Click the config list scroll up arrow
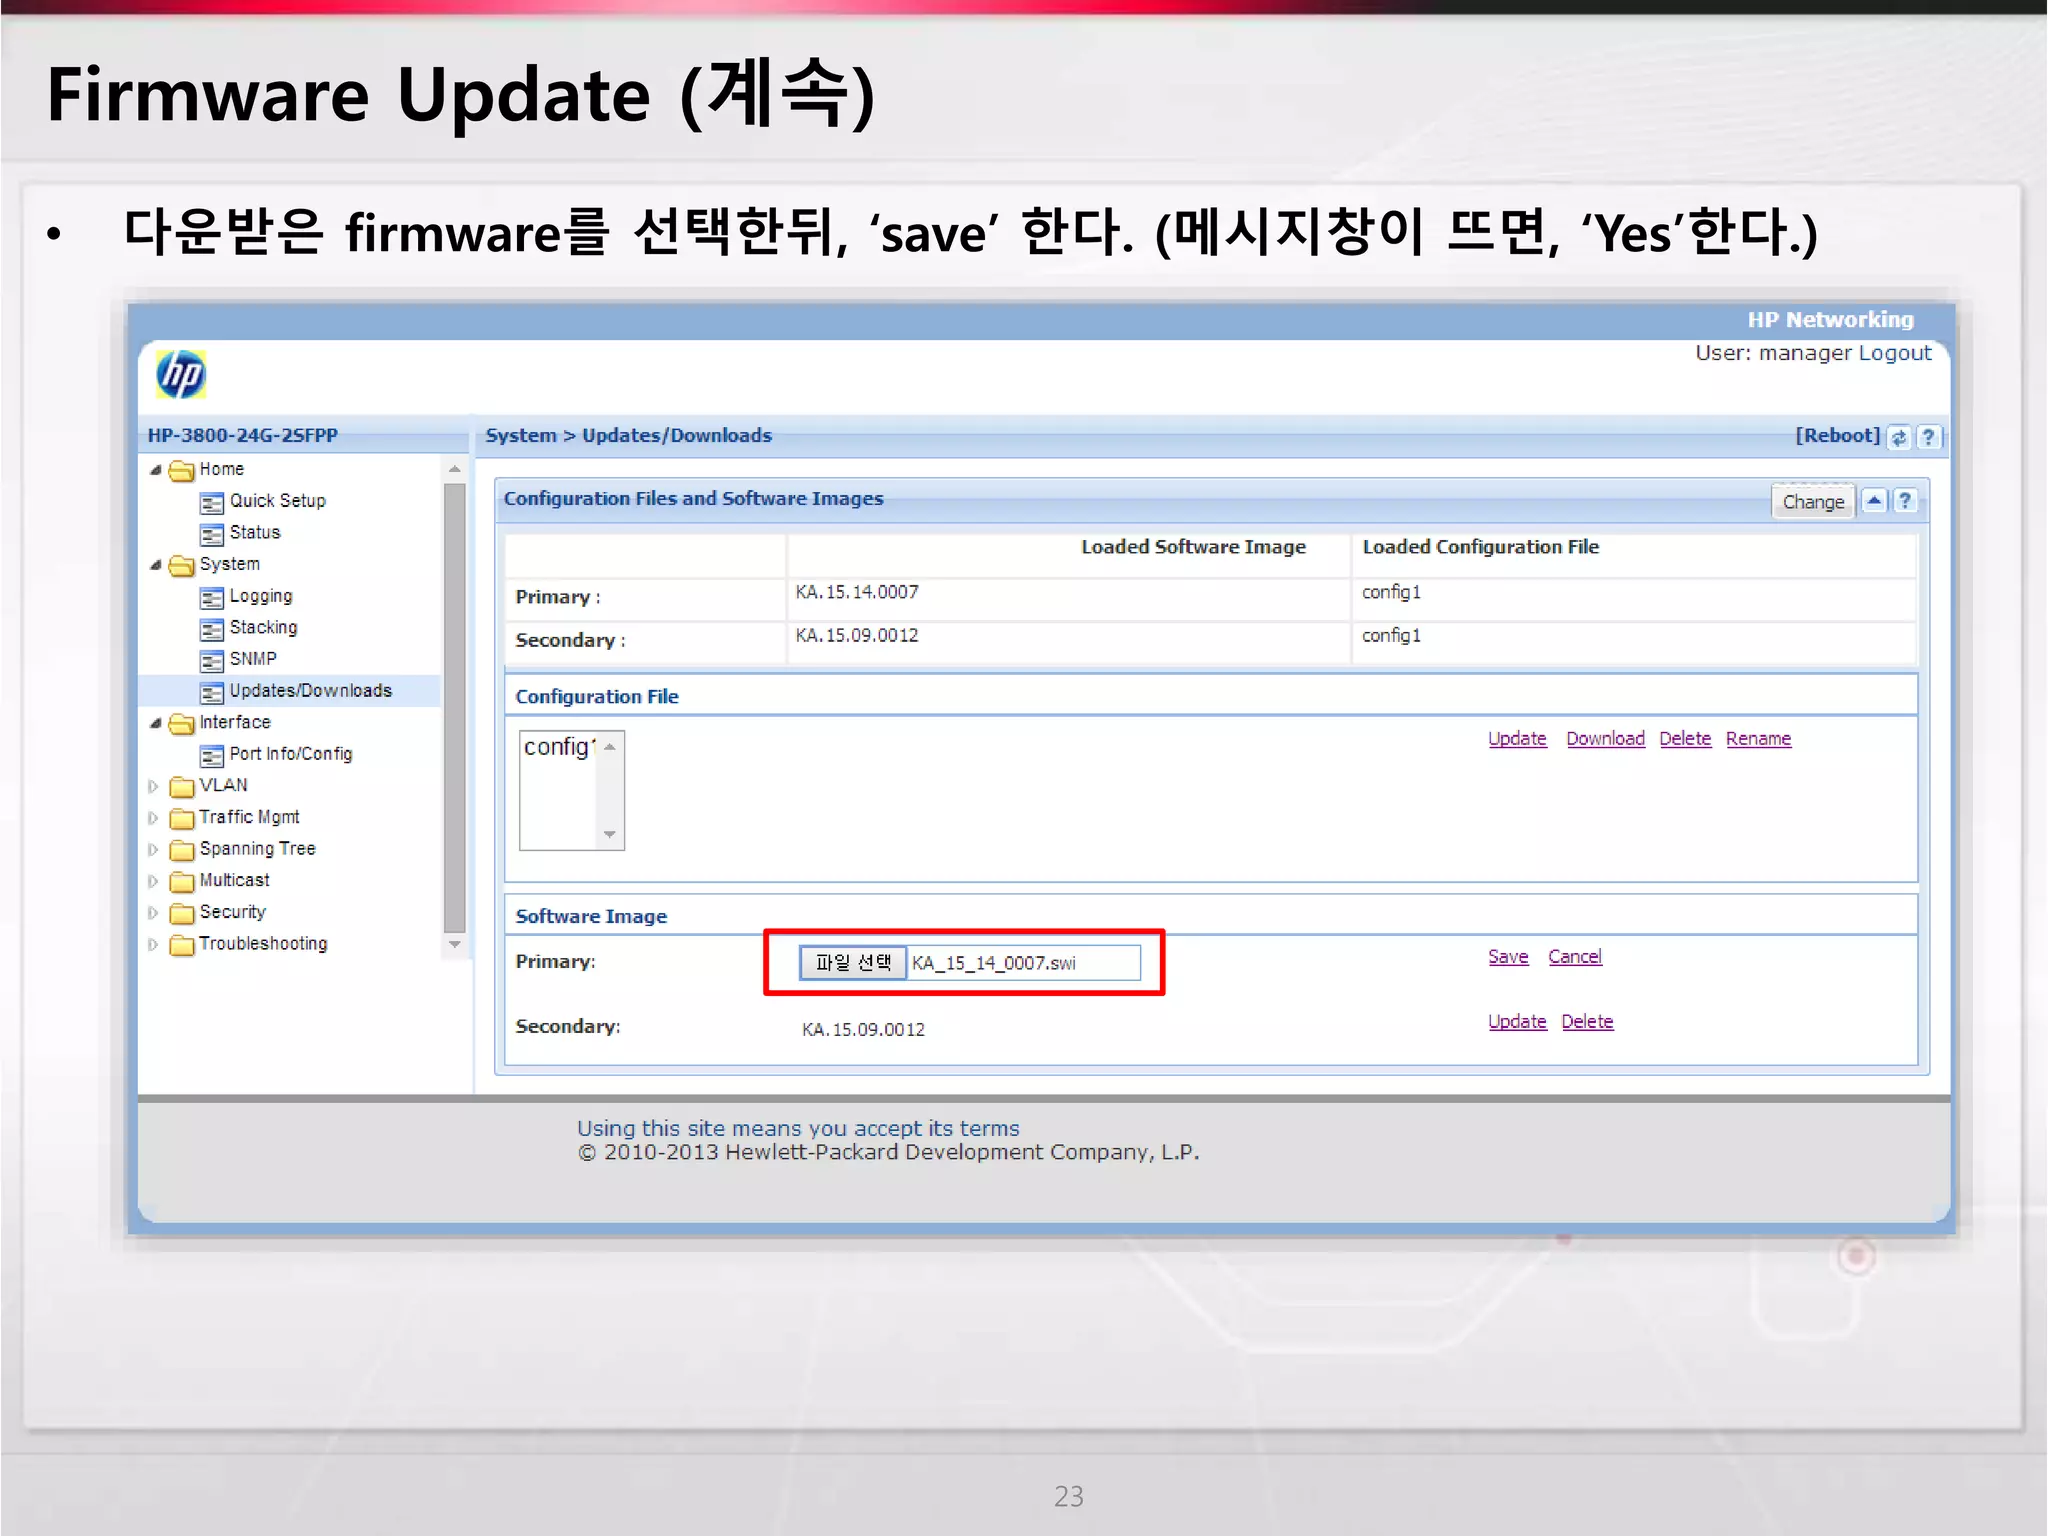The width and height of the screenshot is (2048, 1536). pos(609,747)
